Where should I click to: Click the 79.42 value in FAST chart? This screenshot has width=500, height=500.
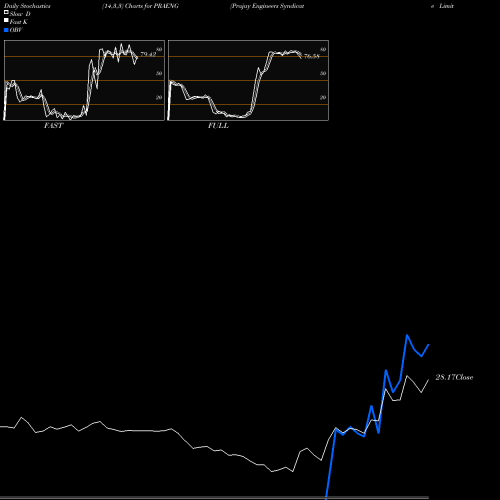point(148,54)
